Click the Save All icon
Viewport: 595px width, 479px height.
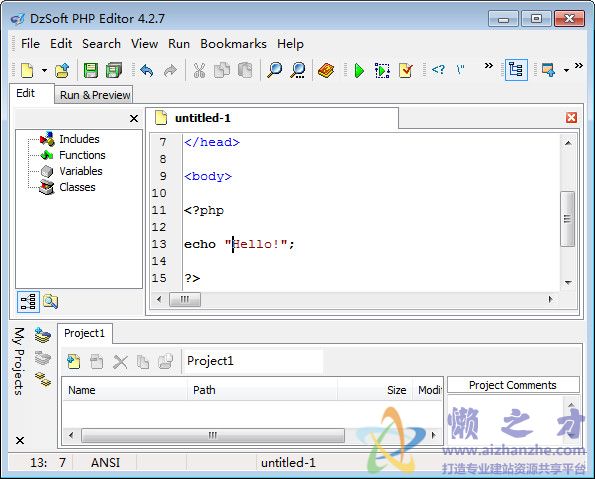[114, 70]
